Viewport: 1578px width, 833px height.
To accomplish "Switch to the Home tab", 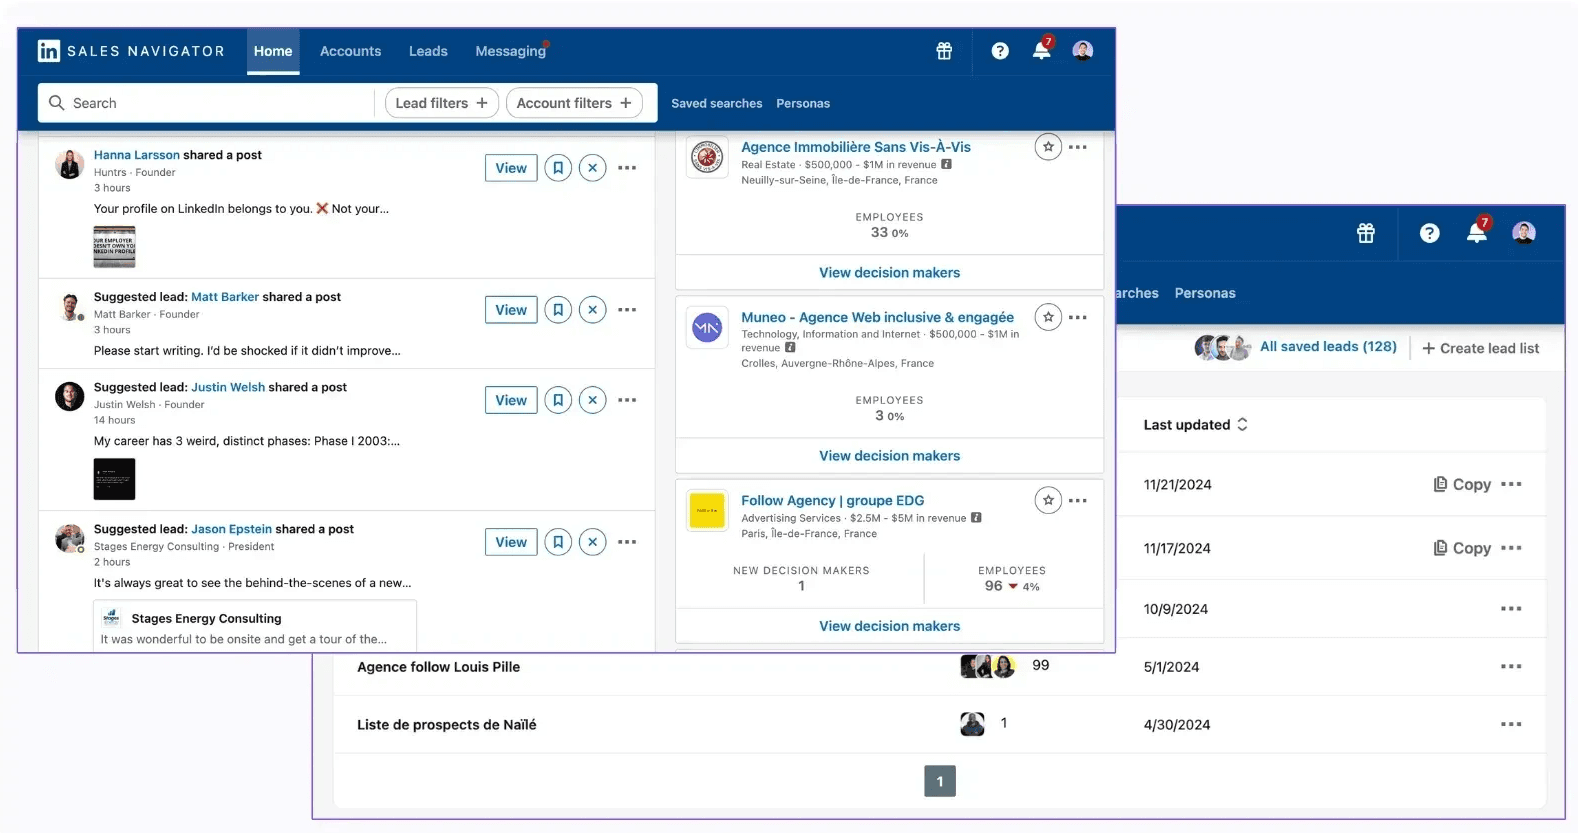I will coord(273,51).
